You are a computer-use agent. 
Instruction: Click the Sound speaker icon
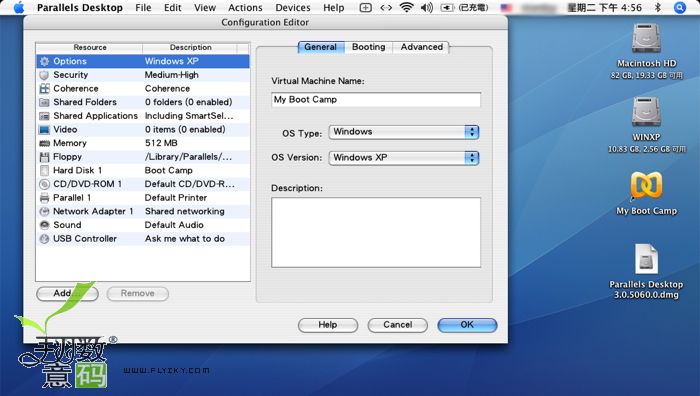click(44, 225)
